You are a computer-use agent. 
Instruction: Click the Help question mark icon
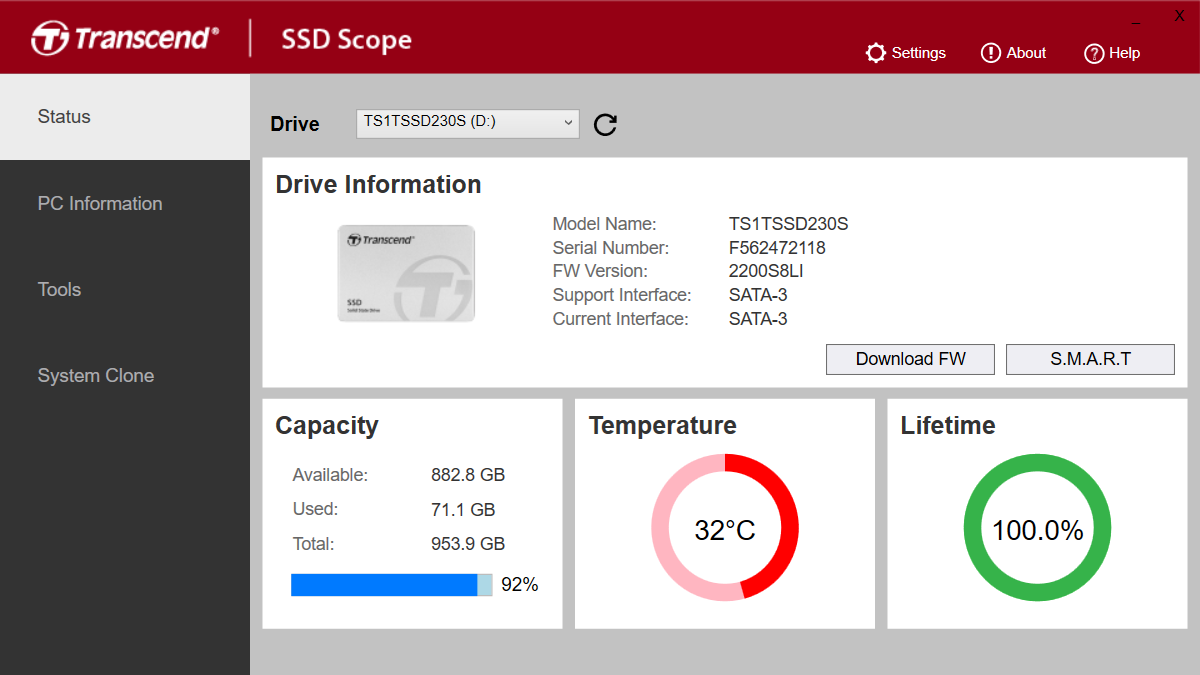coord(1094,54)
